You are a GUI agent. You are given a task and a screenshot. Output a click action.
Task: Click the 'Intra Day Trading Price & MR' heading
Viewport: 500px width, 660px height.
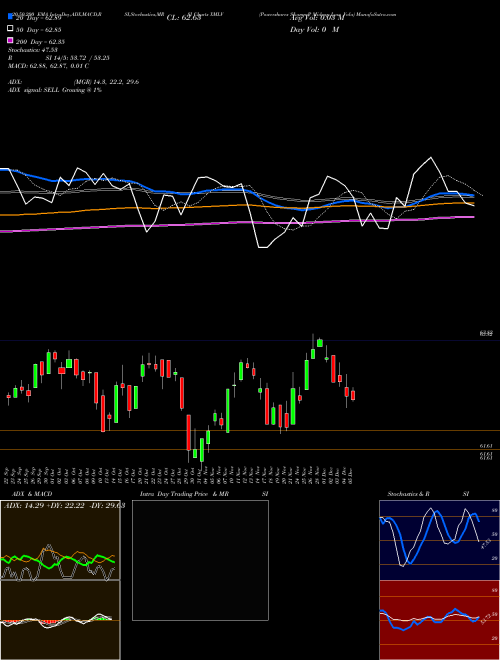(x=184, y=494)
